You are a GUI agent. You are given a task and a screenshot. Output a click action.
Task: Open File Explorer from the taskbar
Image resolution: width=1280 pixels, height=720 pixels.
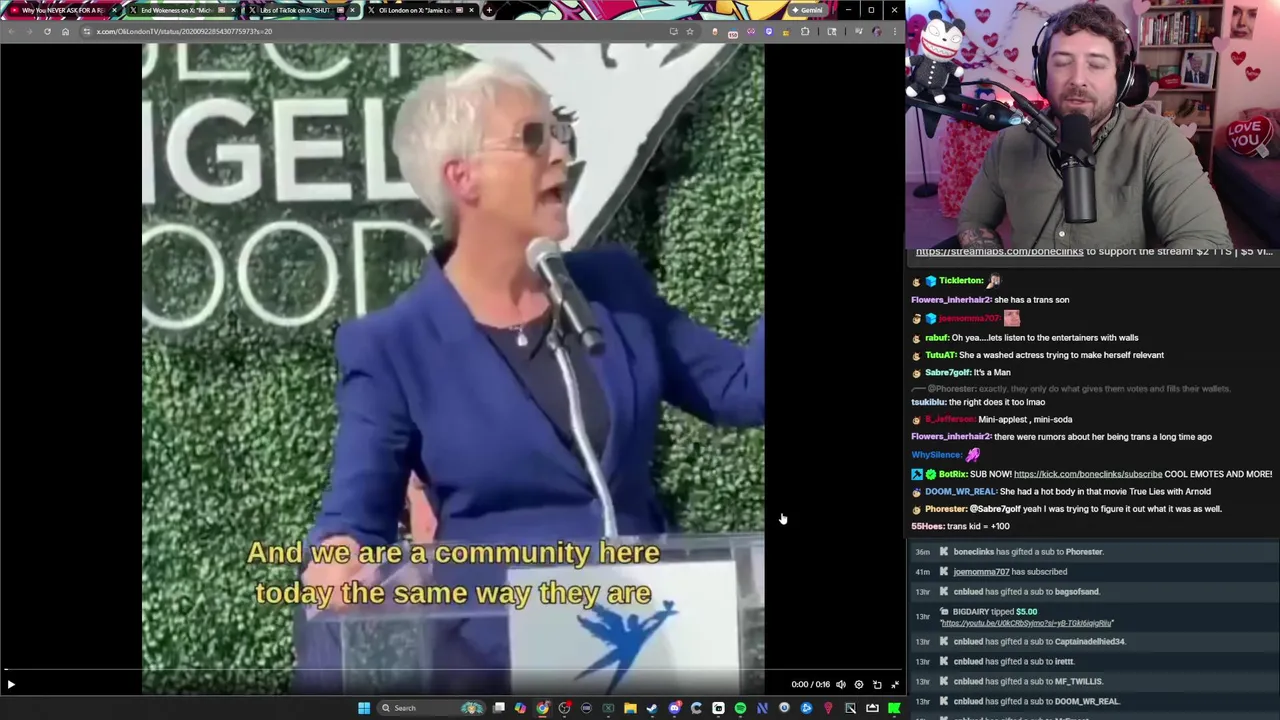tap(630, 708)
